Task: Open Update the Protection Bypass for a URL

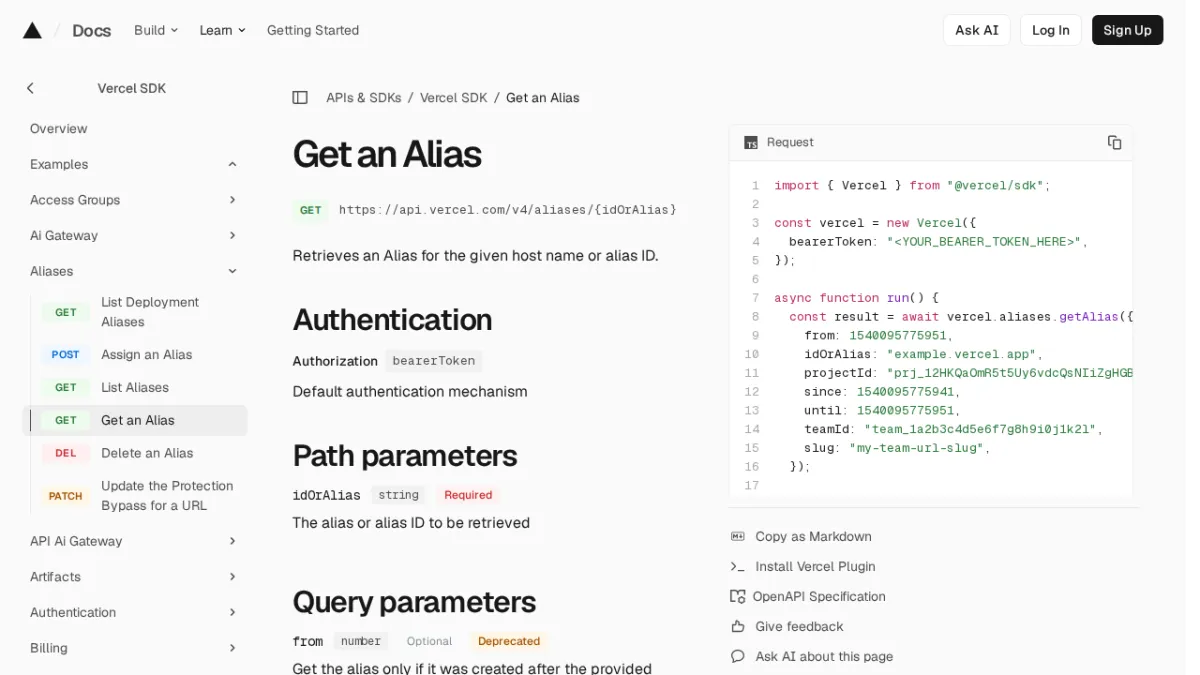Action: [167, 496]
